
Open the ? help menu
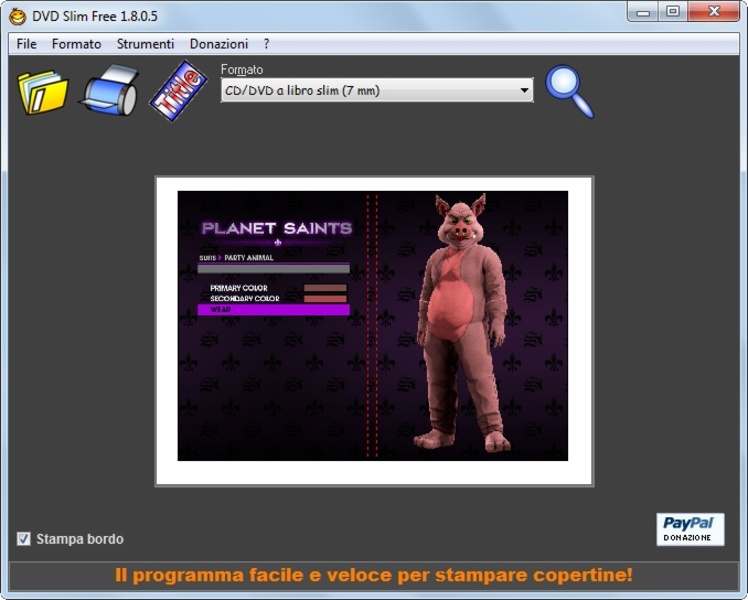pos(266,44)
